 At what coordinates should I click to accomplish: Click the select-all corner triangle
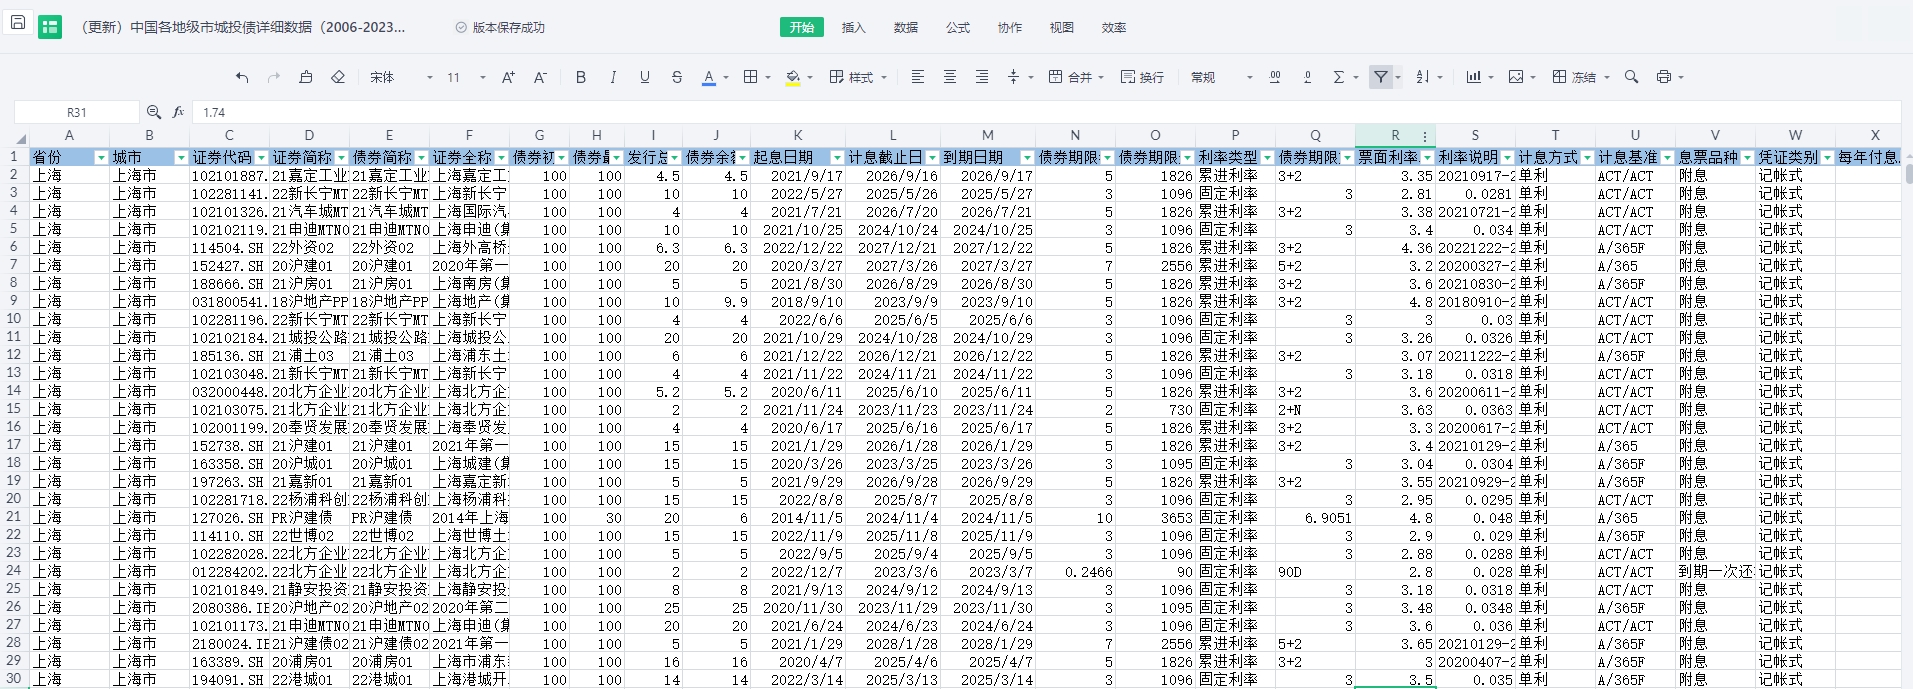[20, 137]
